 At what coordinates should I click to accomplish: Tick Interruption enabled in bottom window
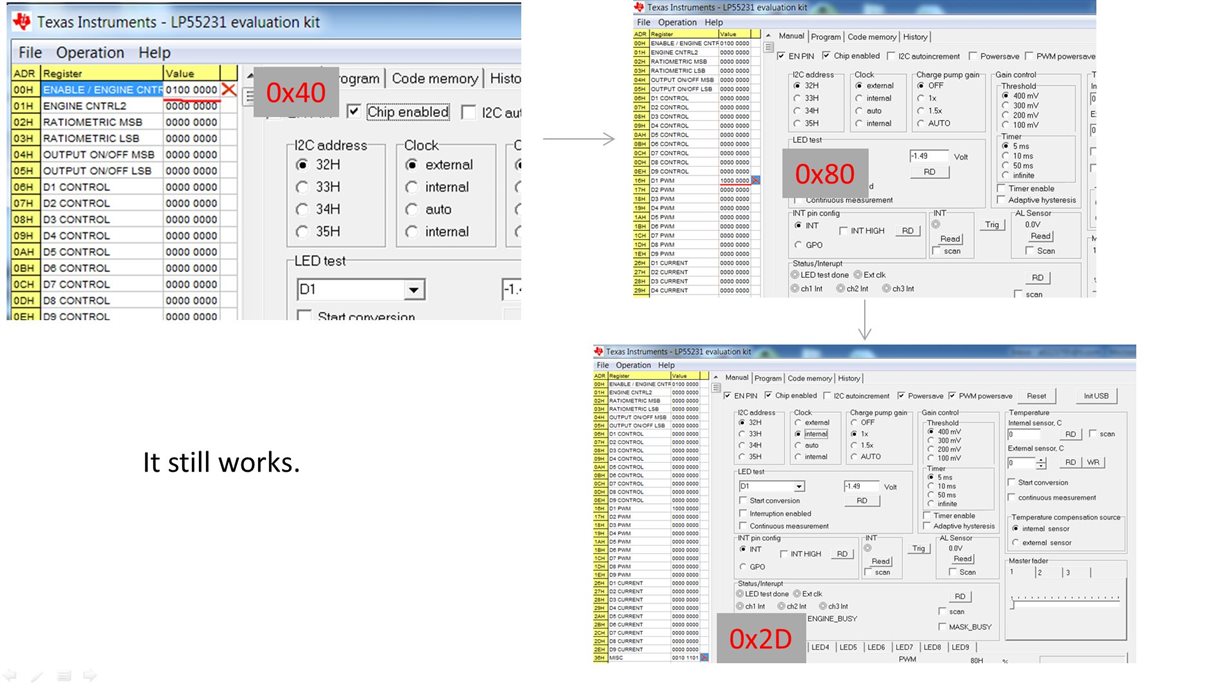pyautogui.click(x=743, y=513)
